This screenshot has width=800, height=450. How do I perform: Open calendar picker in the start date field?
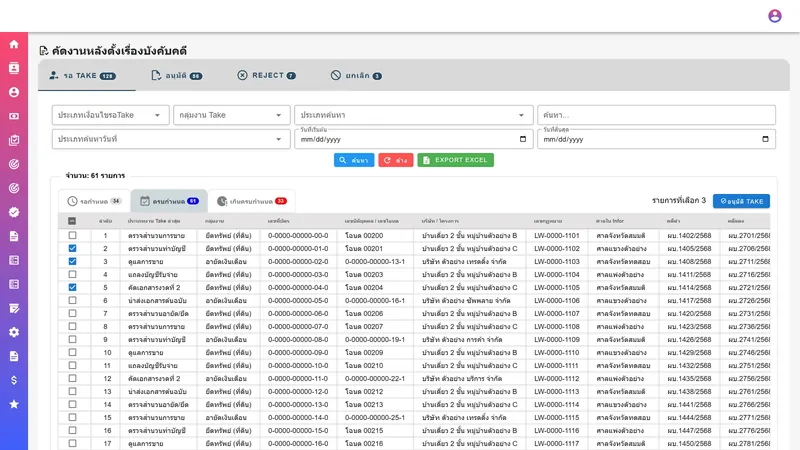pyautogui.click(x=522, y=139)
